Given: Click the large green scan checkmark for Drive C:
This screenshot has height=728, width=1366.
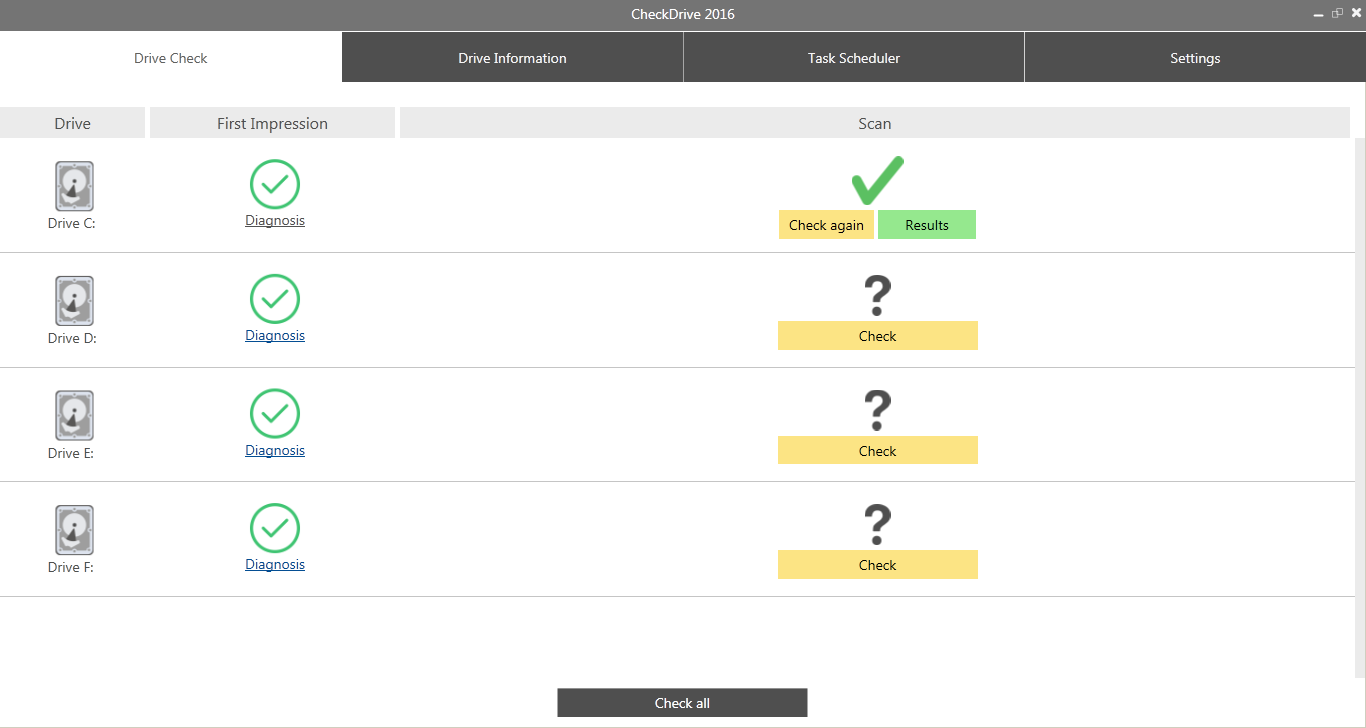Looking at the screenshot, I should [x=877, y=180].
